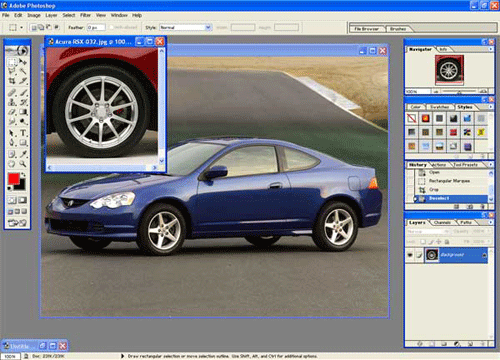This screenshot has width=500, height=360.
Task: Select the Clone Stamp tool
Action: [x=12, y=102]
